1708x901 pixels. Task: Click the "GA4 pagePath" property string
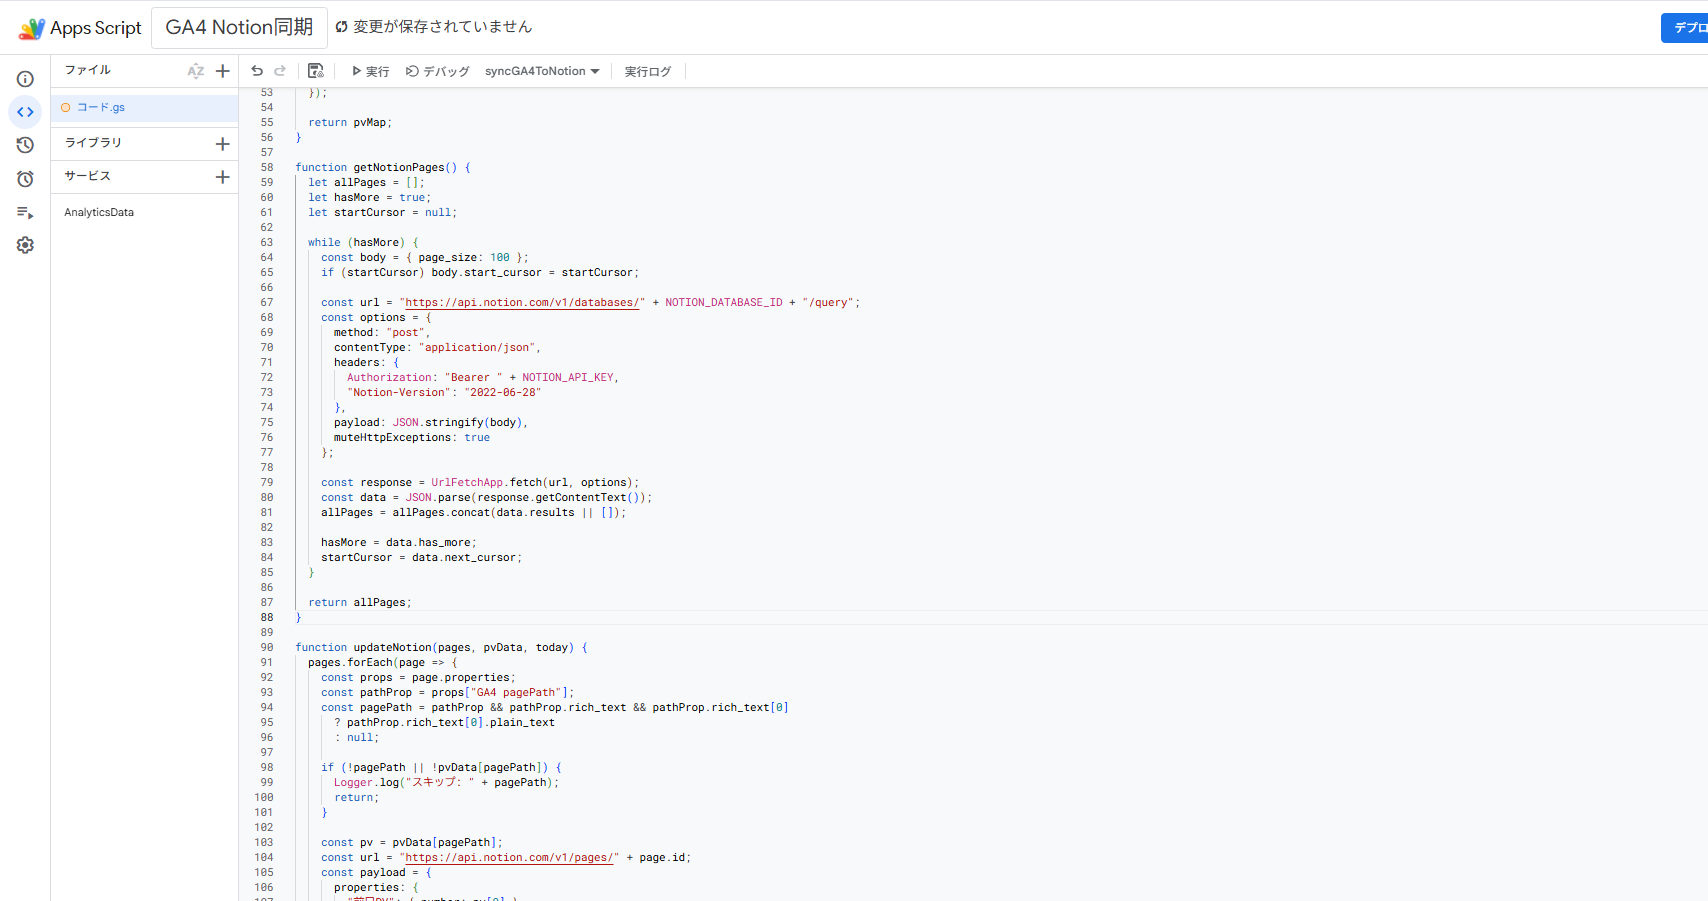pos(516,692)
